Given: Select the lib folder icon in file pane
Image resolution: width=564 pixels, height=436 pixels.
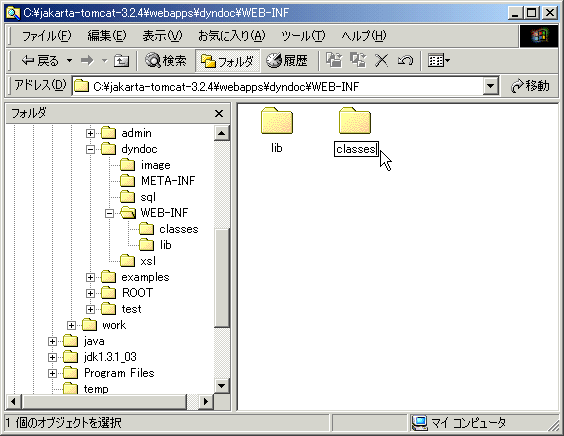Looking at the screenshot, I should pyautogui.click(x=277, y=121).
